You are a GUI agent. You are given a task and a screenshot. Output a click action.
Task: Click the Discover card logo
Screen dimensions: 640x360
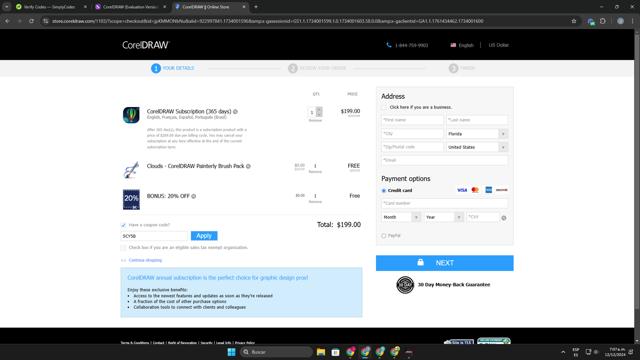[502, 190]
